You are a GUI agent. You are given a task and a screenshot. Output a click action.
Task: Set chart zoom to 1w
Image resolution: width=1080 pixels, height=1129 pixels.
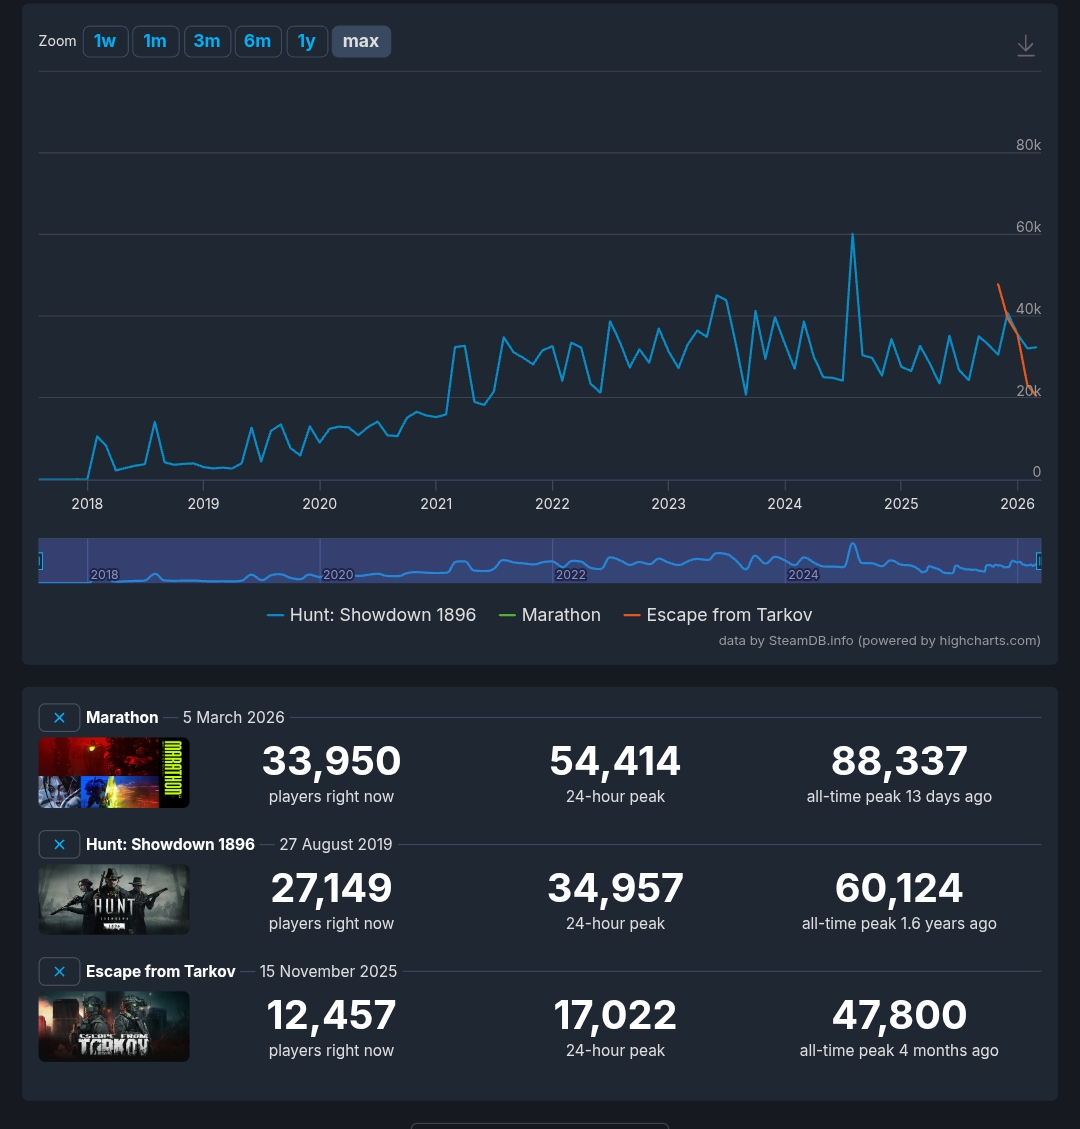(105, 41)
